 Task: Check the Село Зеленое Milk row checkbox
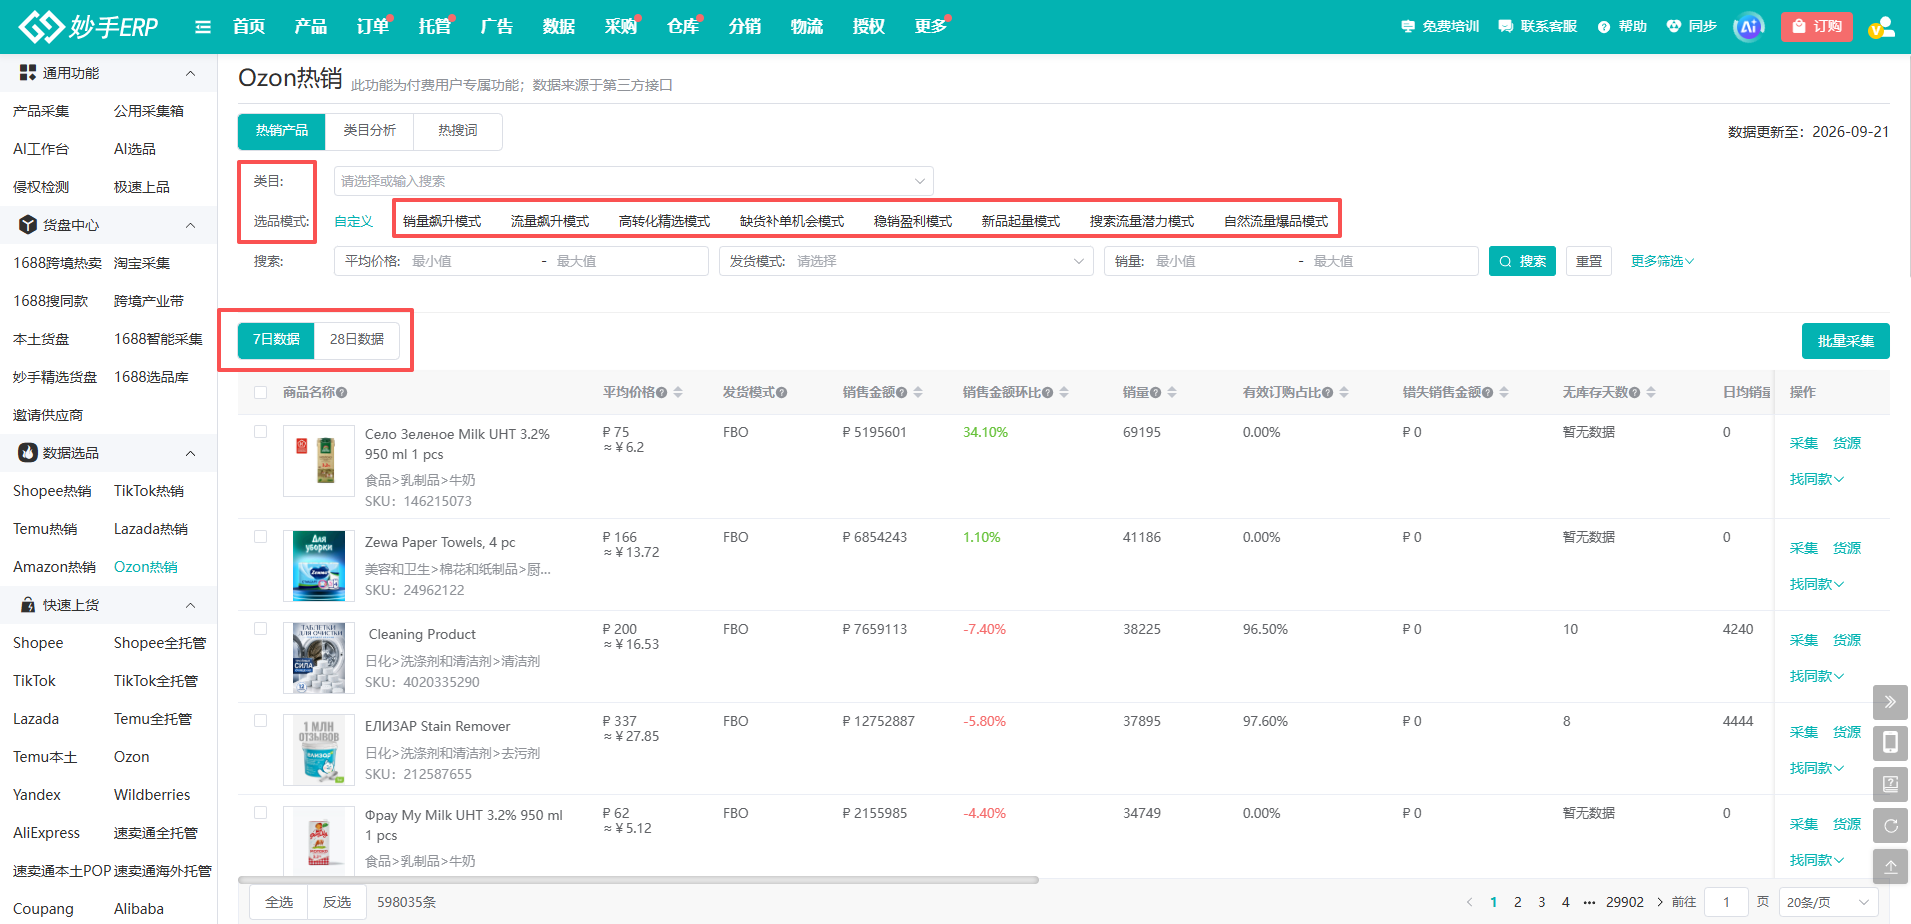(261, 432)
